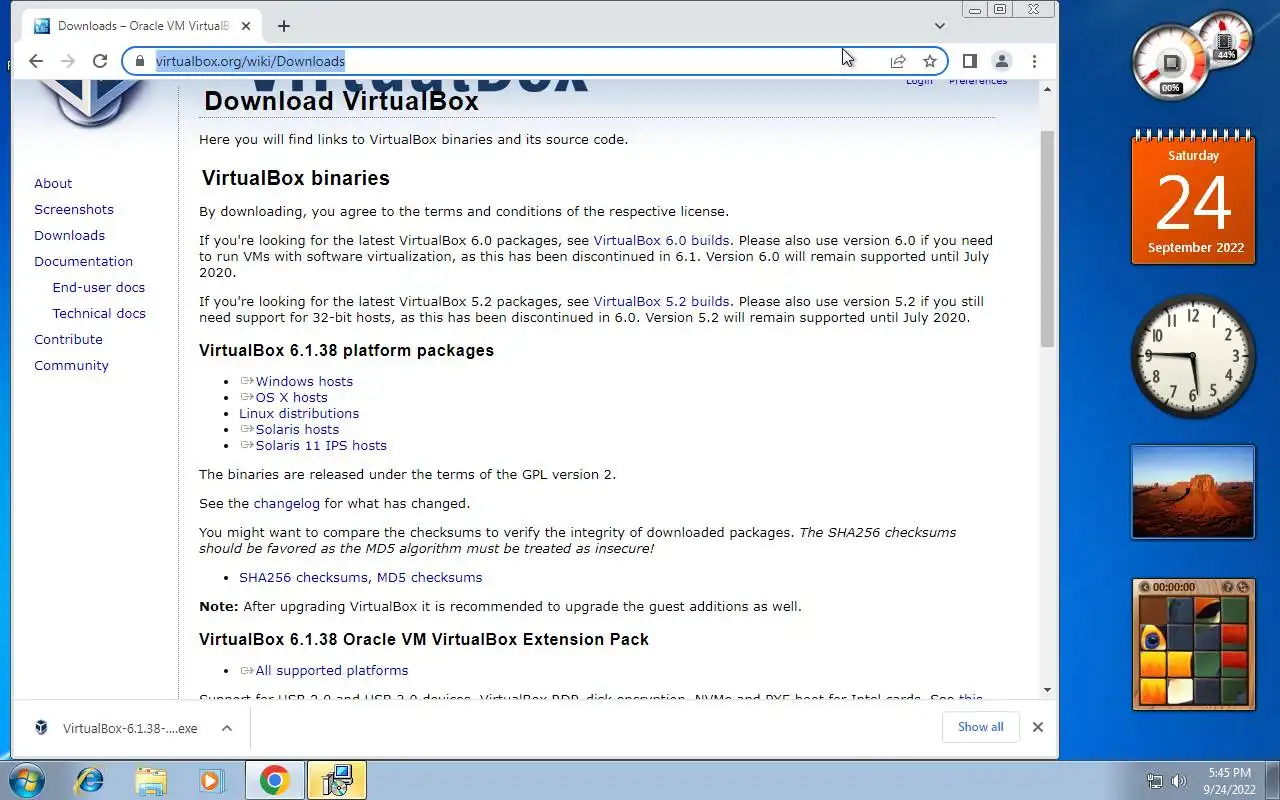The height and width of the screenshot is (800, 1280).
Task: View site info via the padlock icon
Action: click(x=139, y=61)
